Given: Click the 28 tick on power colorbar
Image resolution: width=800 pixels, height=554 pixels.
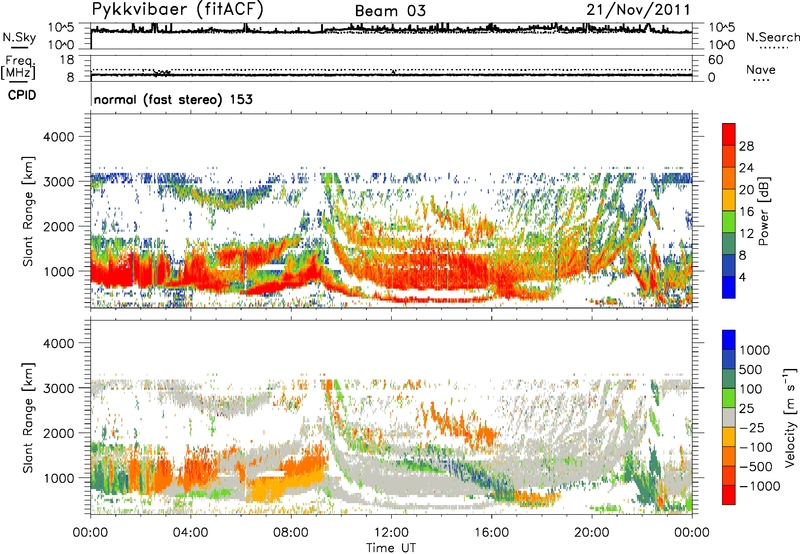Looking at the screenshot, I should click(x=746, y=146).
